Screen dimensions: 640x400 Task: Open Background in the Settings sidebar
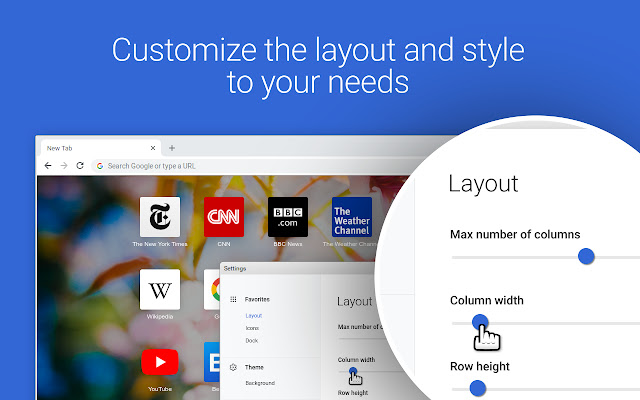(x=260, y=383)
